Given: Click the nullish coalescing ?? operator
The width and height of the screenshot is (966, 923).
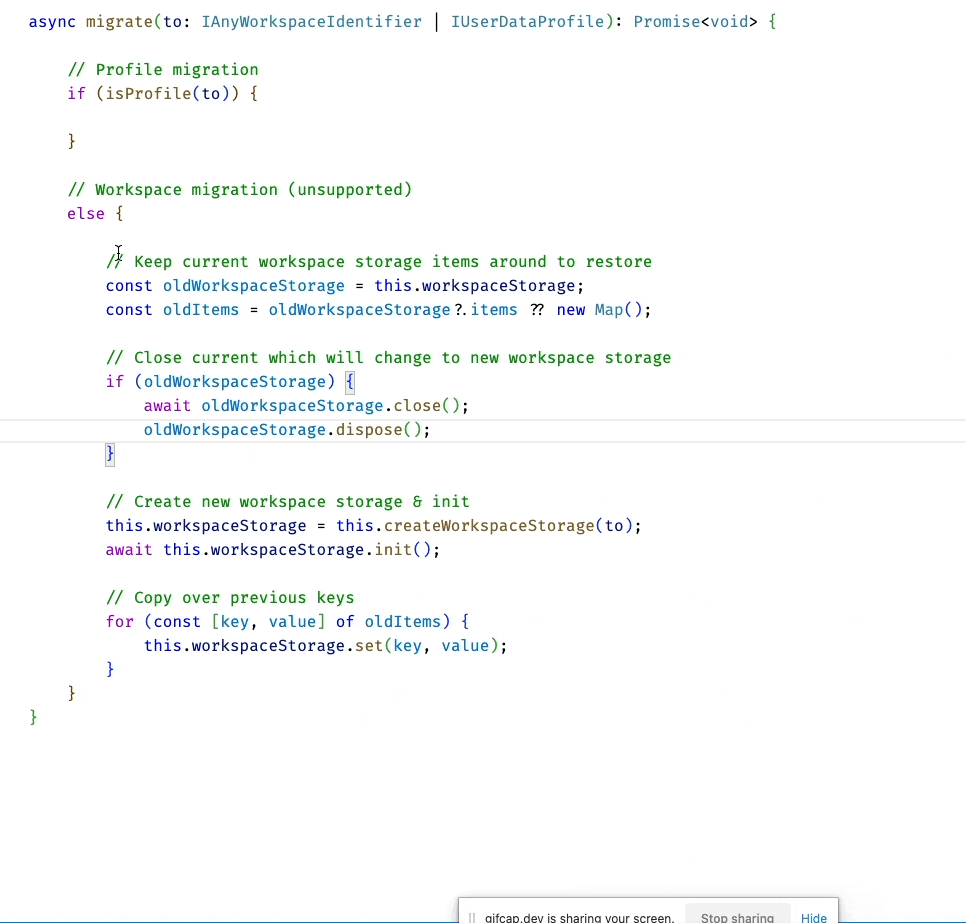Looking at the screenshot, I should click(538, 309).
